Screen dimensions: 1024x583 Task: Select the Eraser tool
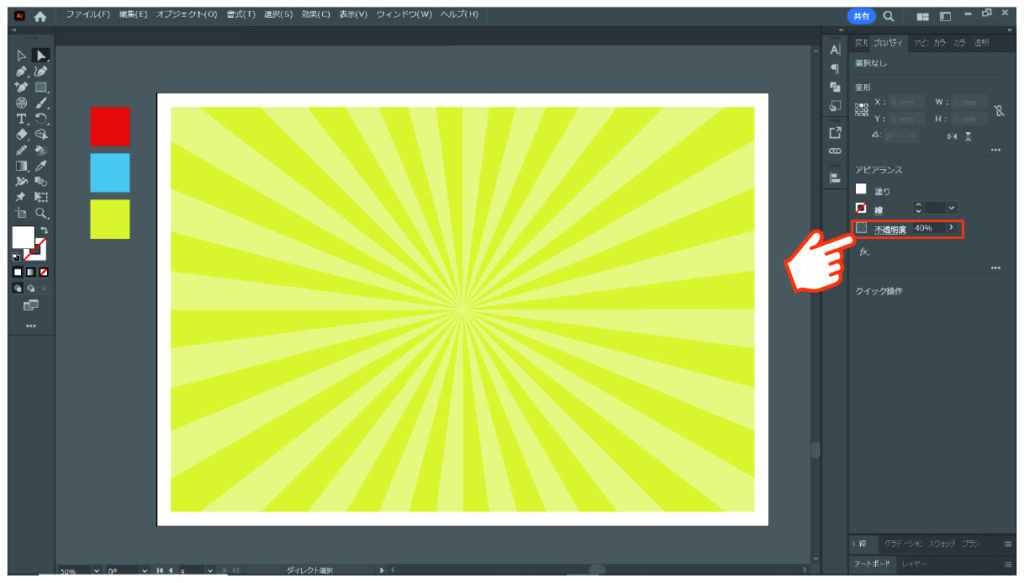coord(21,134)
